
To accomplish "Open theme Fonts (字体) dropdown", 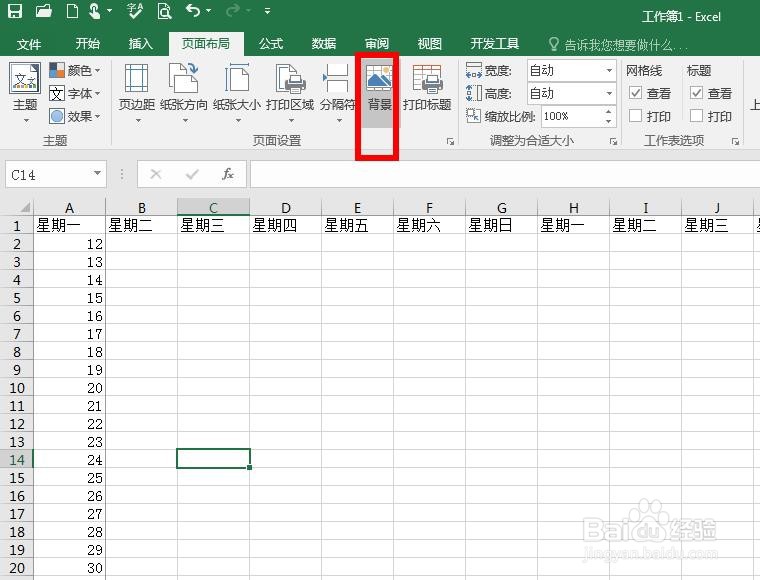I will [75, 93].
